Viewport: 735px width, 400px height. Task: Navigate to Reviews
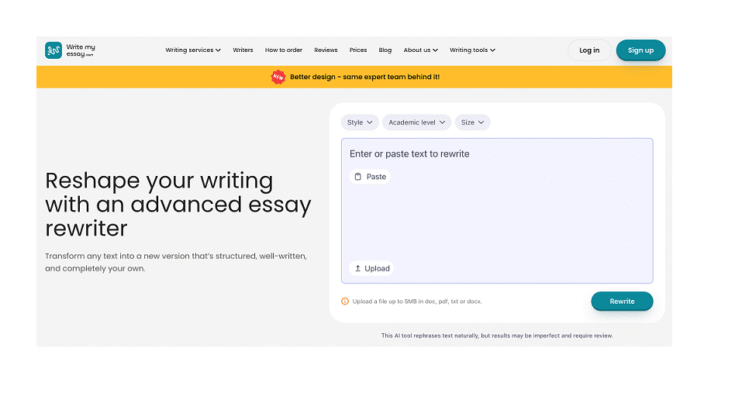[x=326, y=50]
